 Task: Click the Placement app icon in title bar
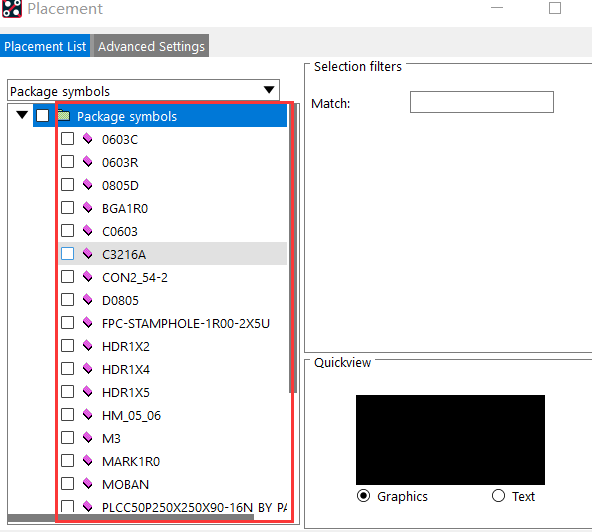[x=11, y=8]
